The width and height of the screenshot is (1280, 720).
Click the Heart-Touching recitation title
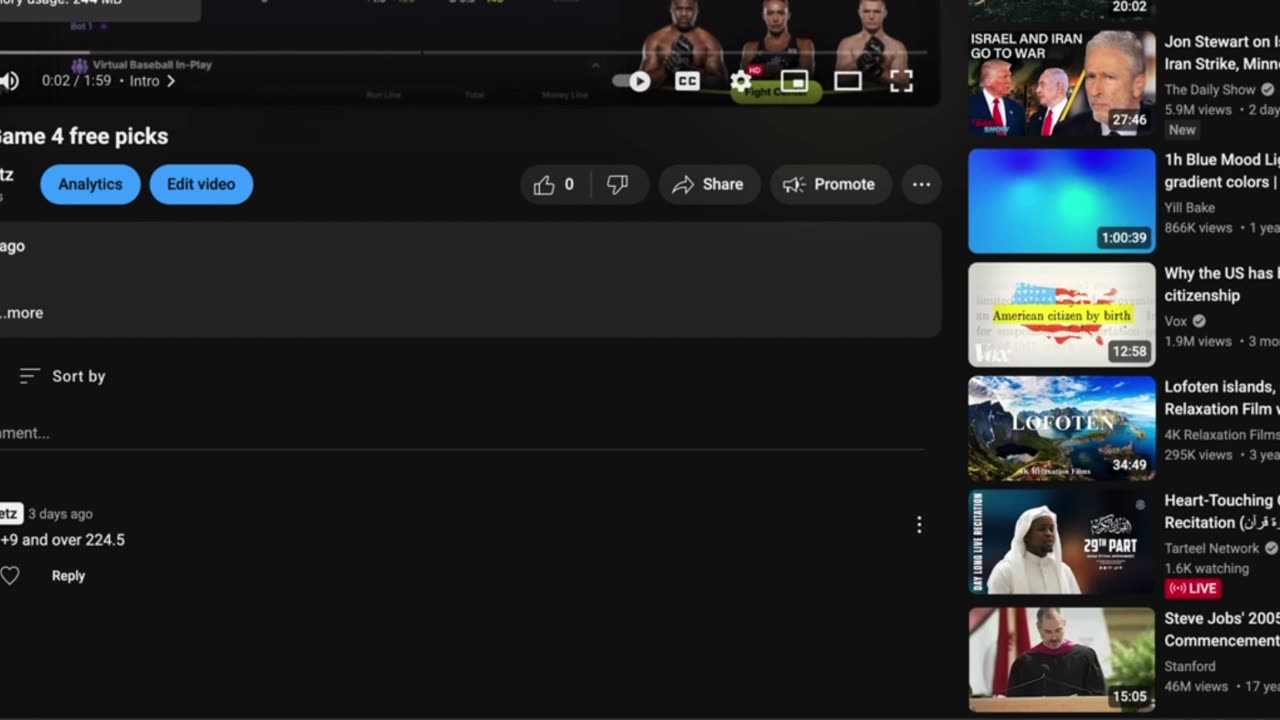[x=1222, y=511]
